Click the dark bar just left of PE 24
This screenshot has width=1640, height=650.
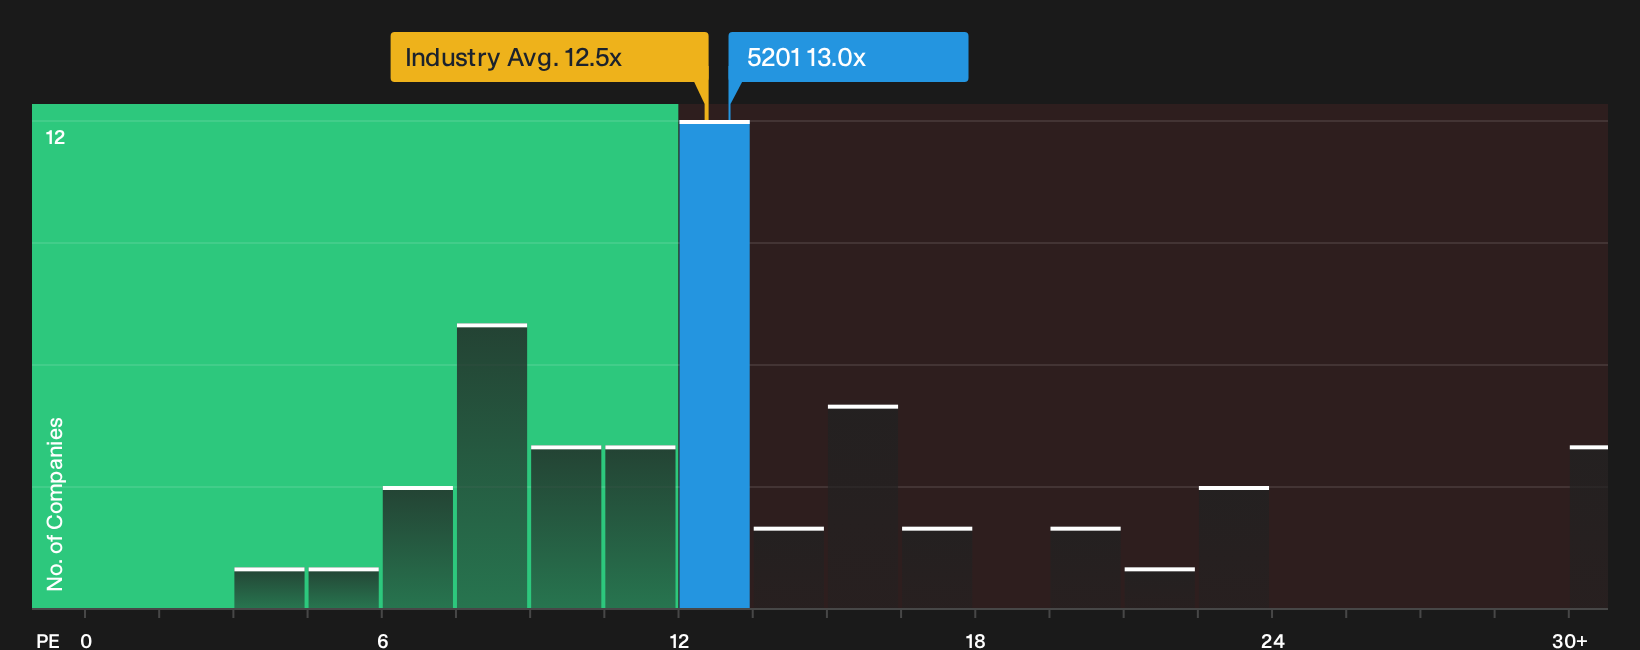coord(1234,548)
